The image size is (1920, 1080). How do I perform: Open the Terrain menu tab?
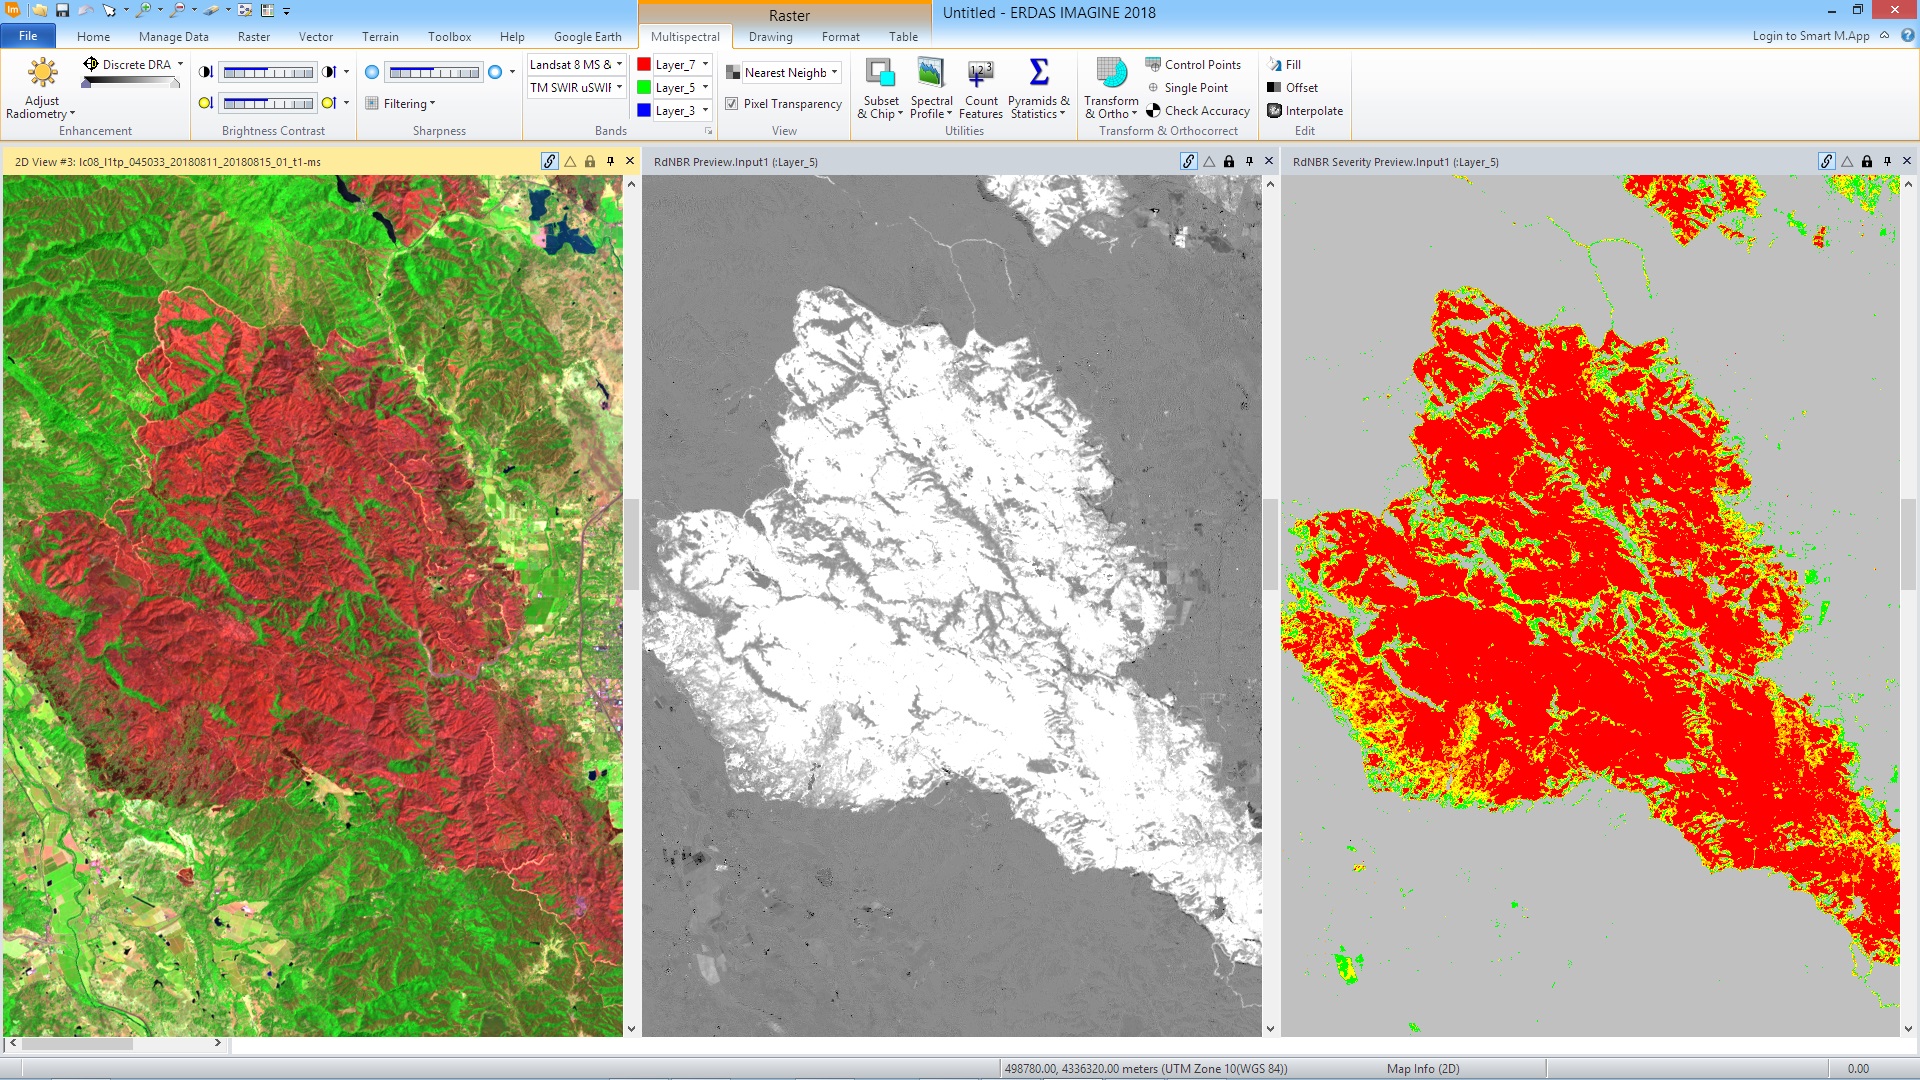(x=380, y=37)
